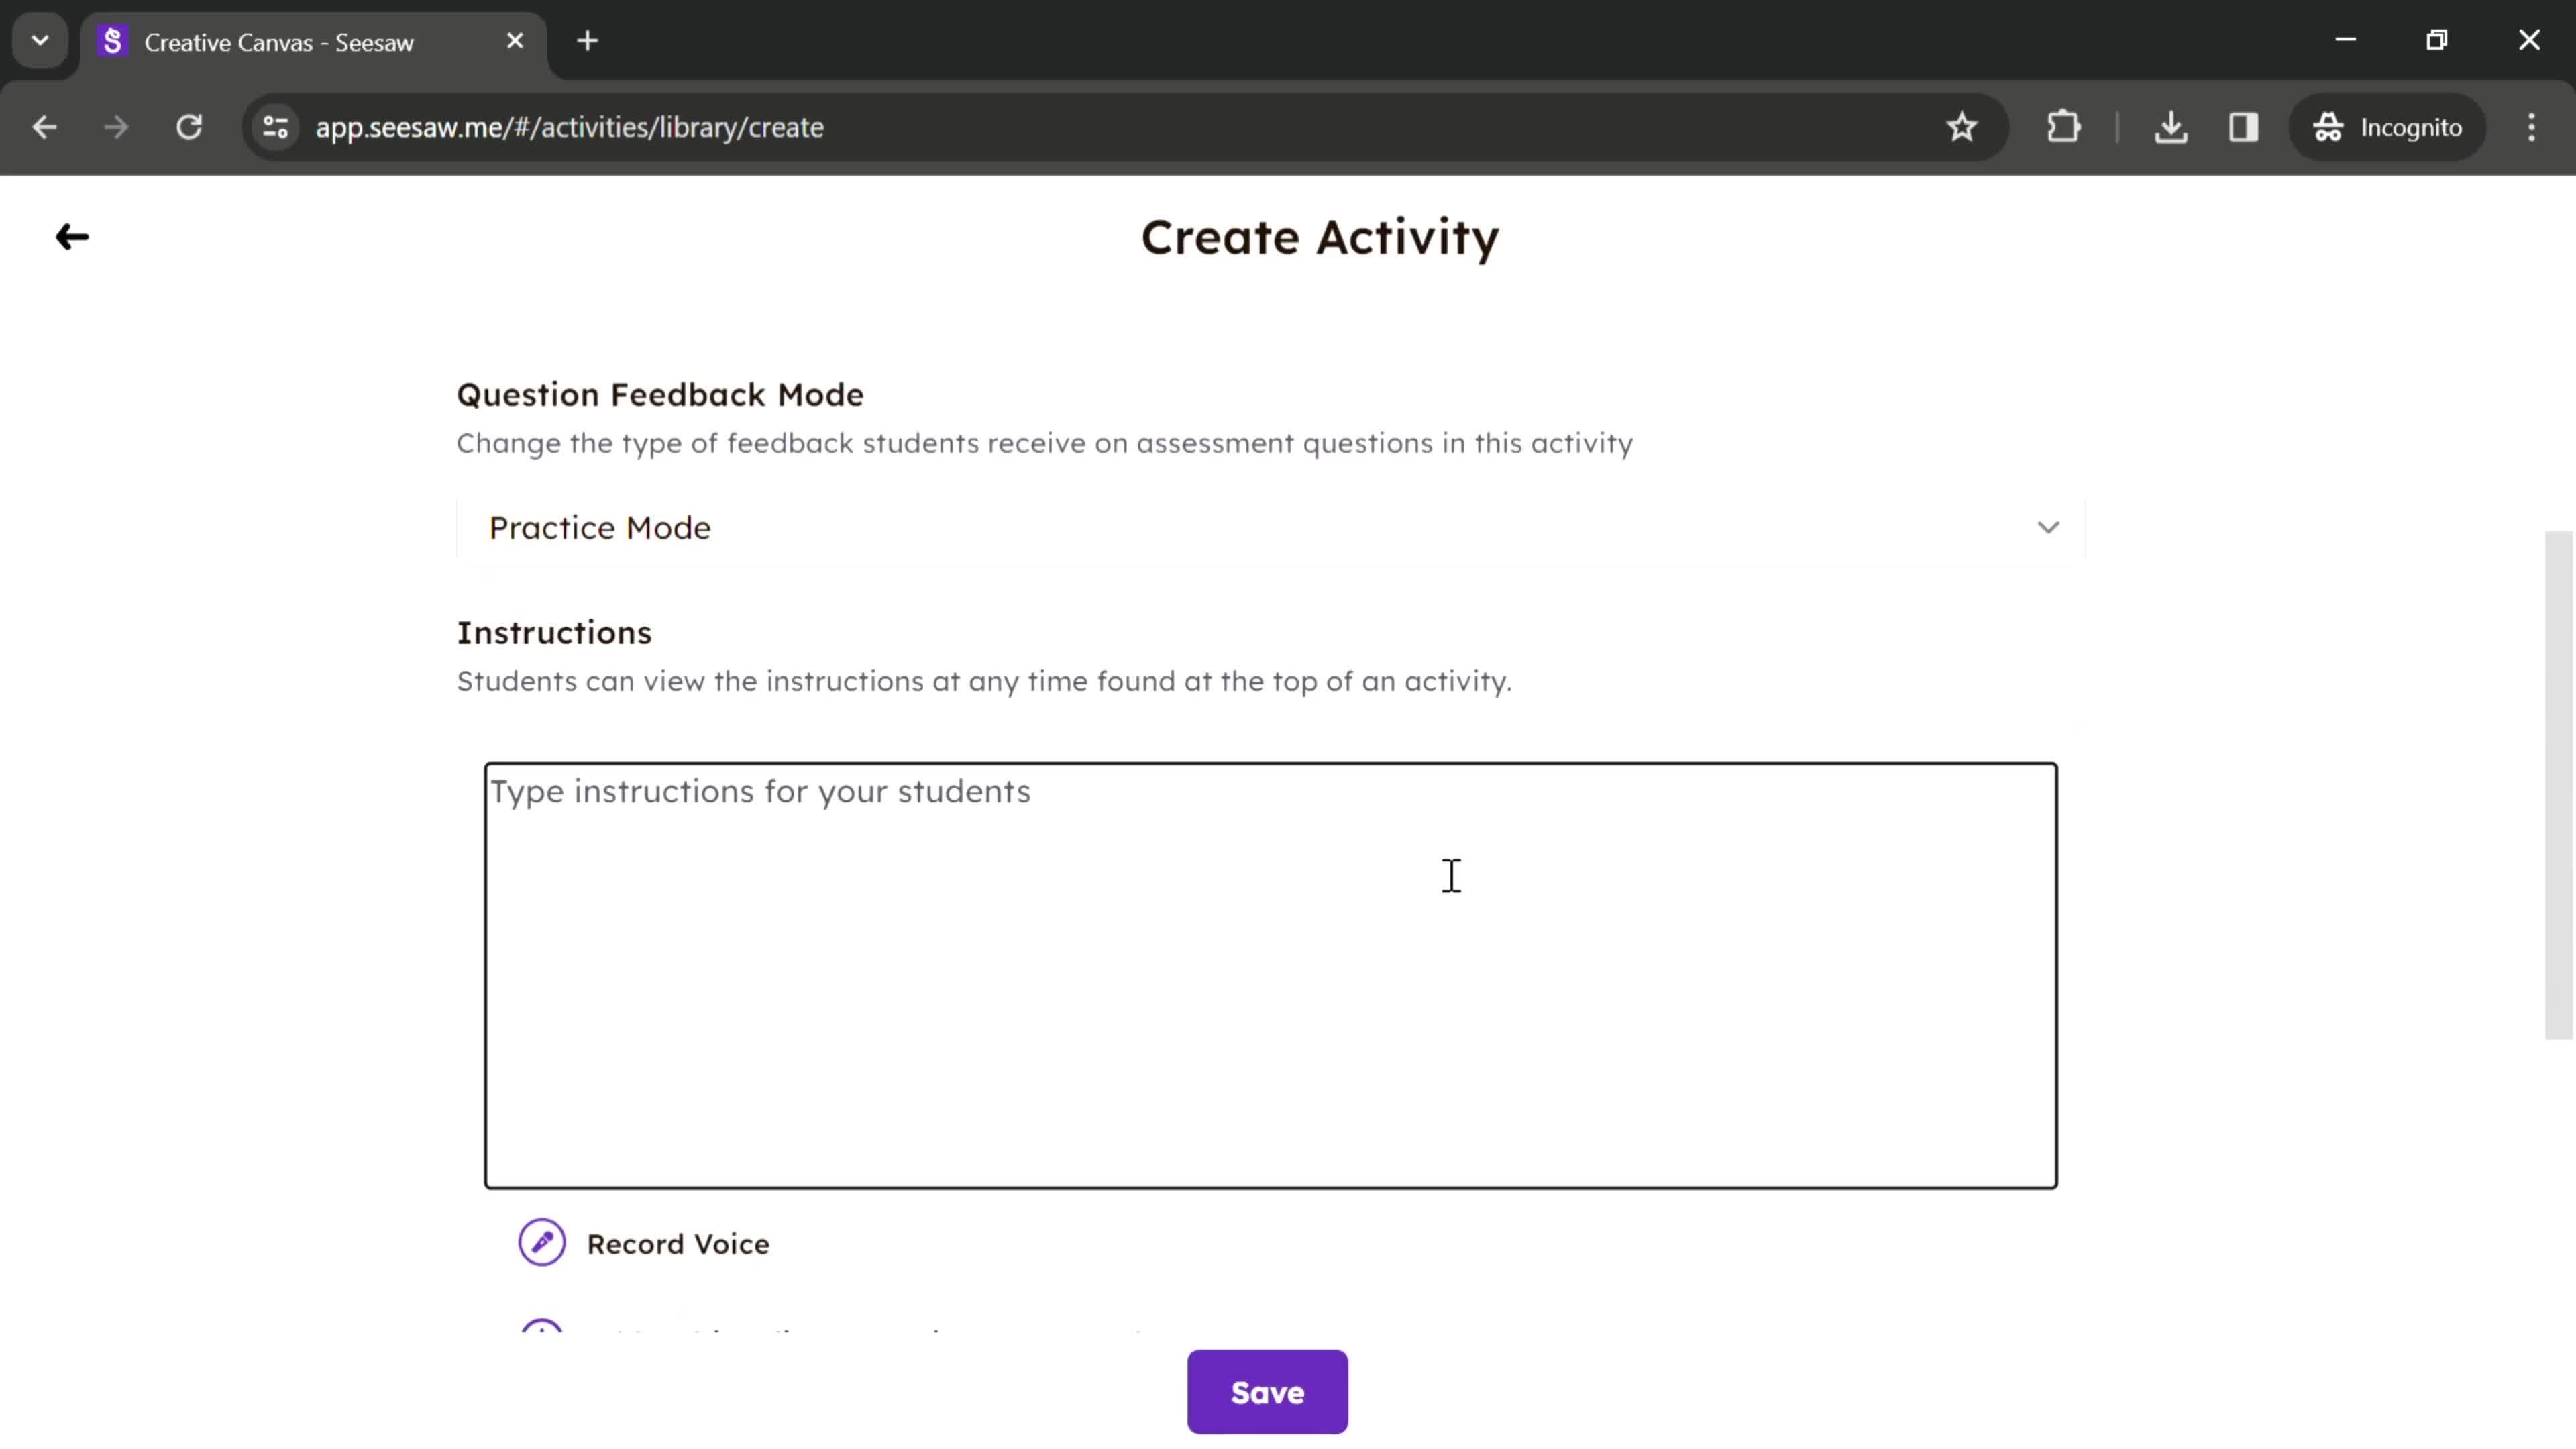This screenshot has height=1449, width=2576.
Task: Click the back arrow navigation icon
Action: [70, 235]
